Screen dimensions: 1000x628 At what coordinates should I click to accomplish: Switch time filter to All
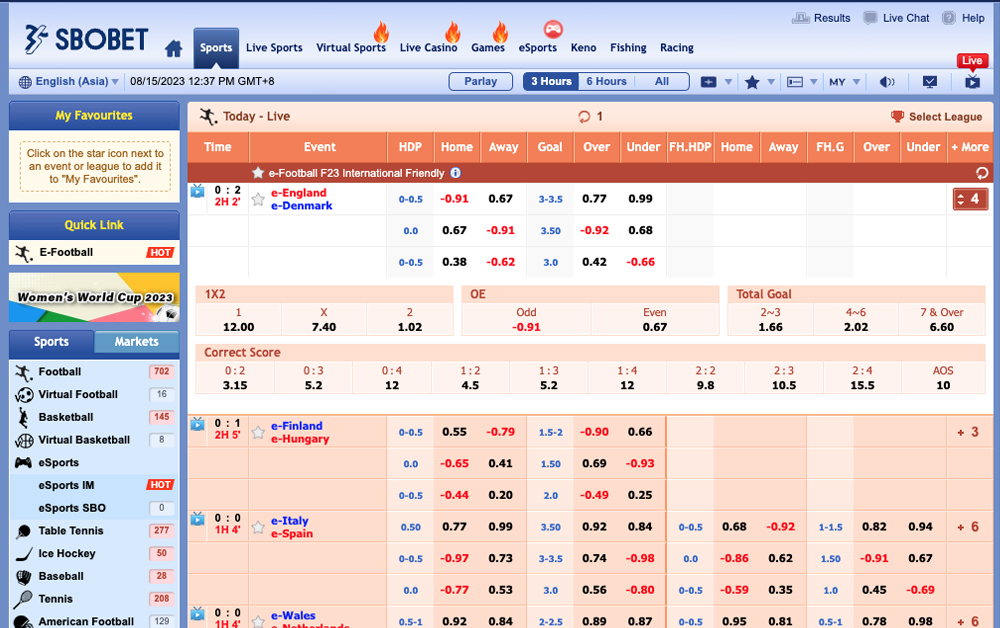click(662, 82)
